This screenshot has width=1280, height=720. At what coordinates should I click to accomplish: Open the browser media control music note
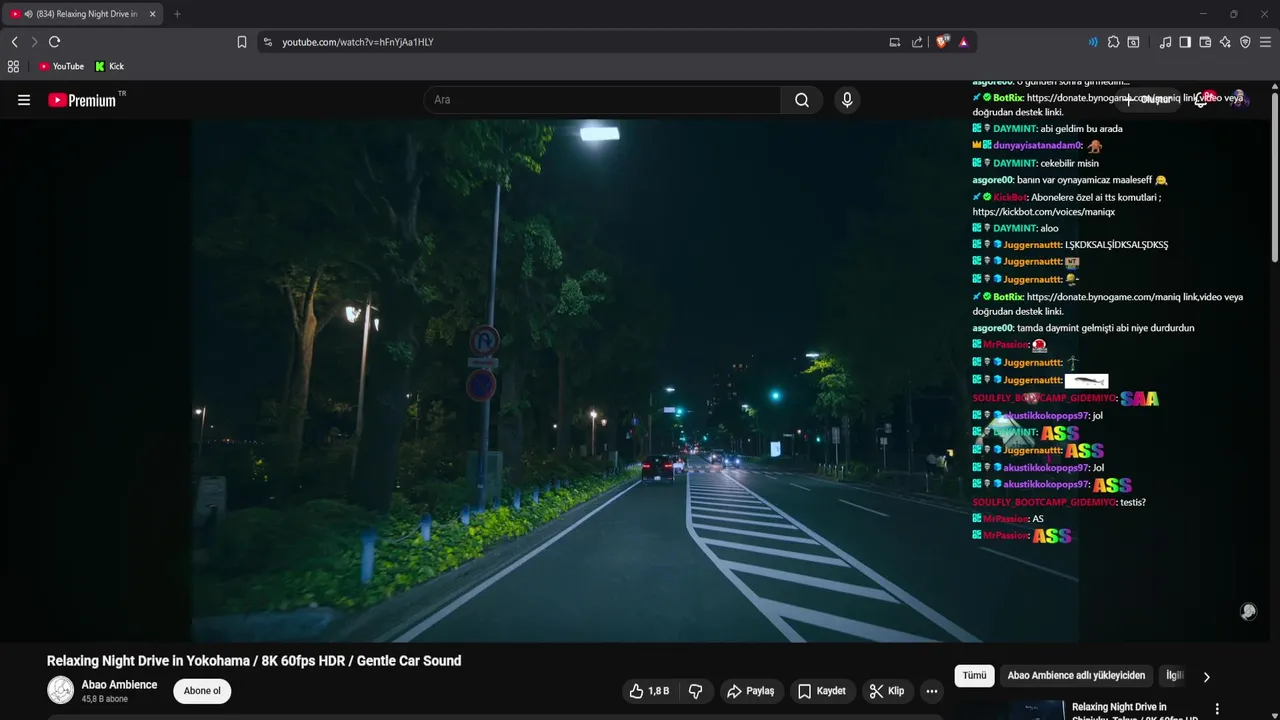tap(1165, 42)
